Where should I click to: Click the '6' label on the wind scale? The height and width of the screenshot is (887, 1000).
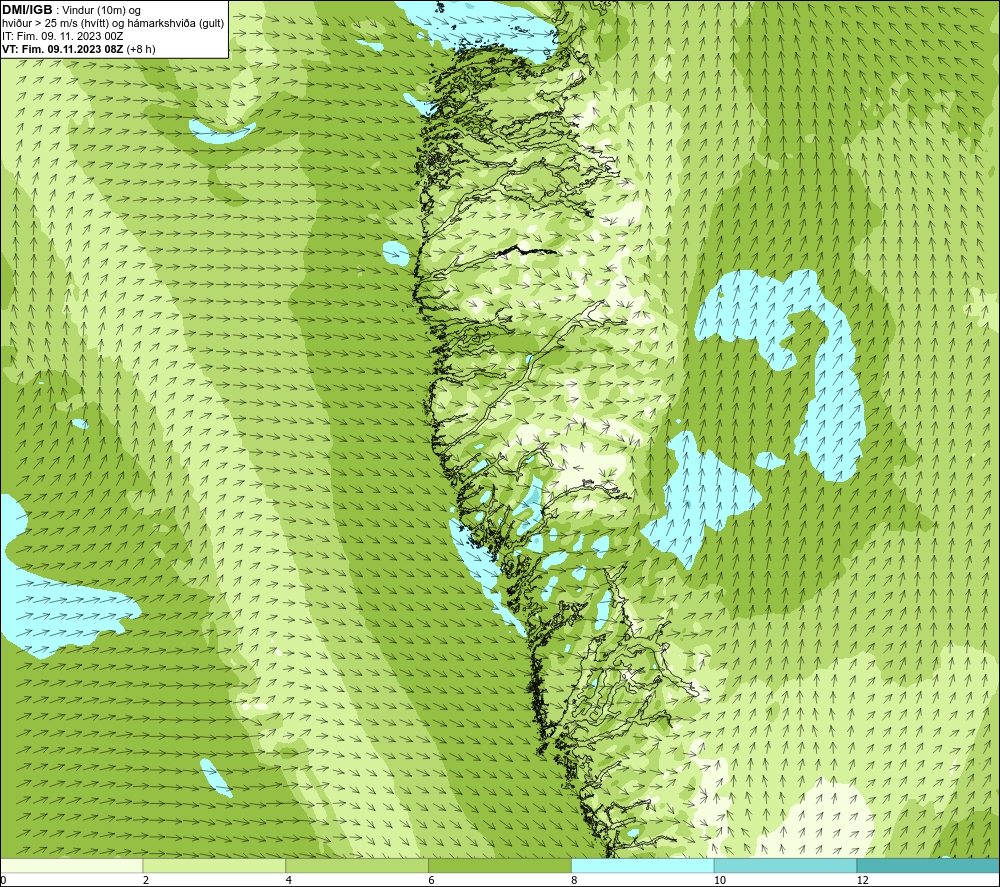coord(432,880)
